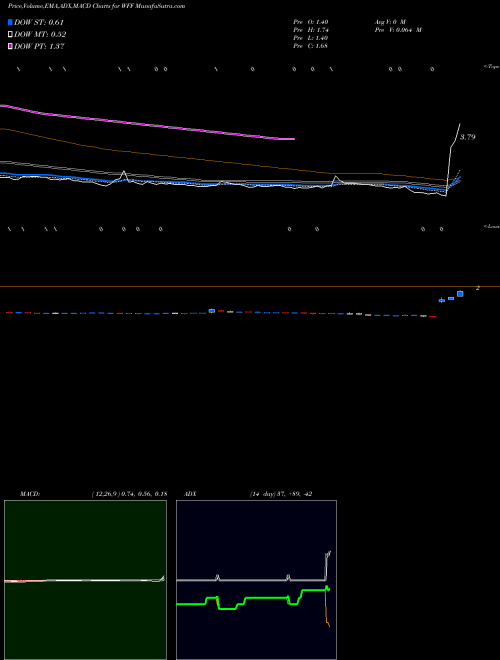Click the 'Pre H: 1.74' value
This screenshot has height=660, width=500.
tap(311, 30)
